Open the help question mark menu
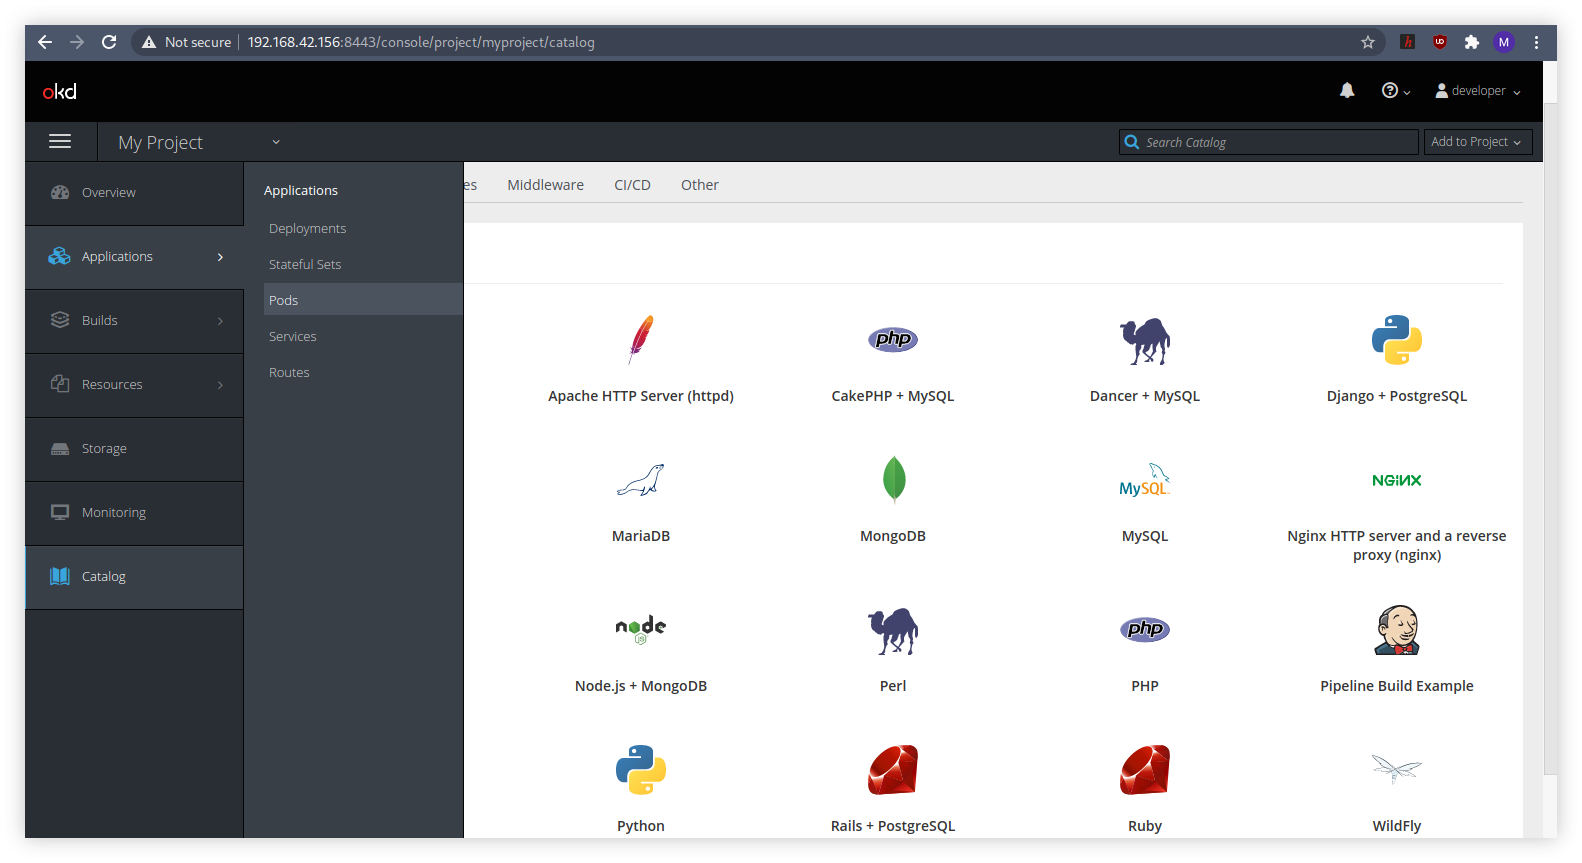 point(1394,91)
